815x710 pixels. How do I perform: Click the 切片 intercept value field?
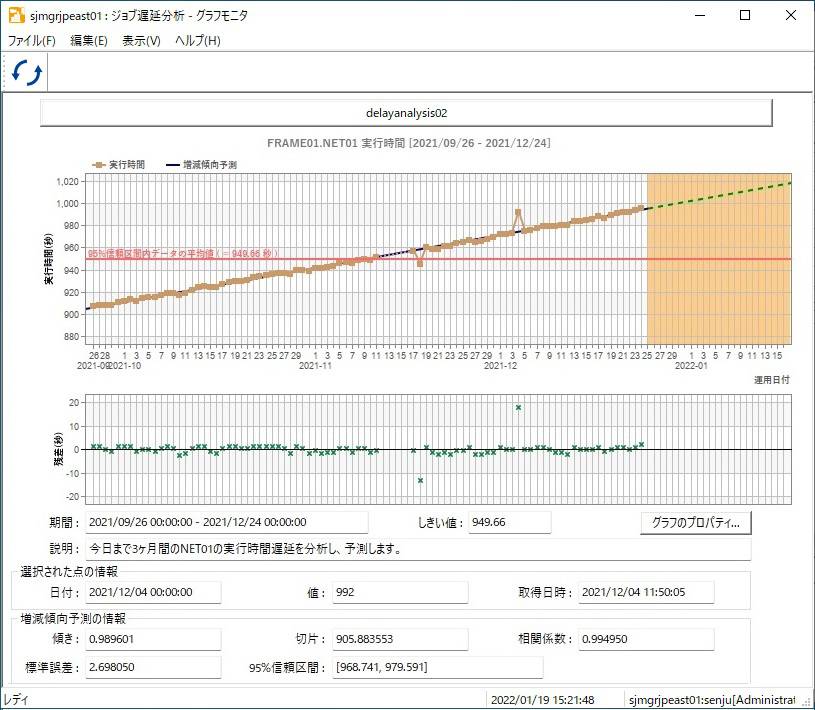coord(400,639)
